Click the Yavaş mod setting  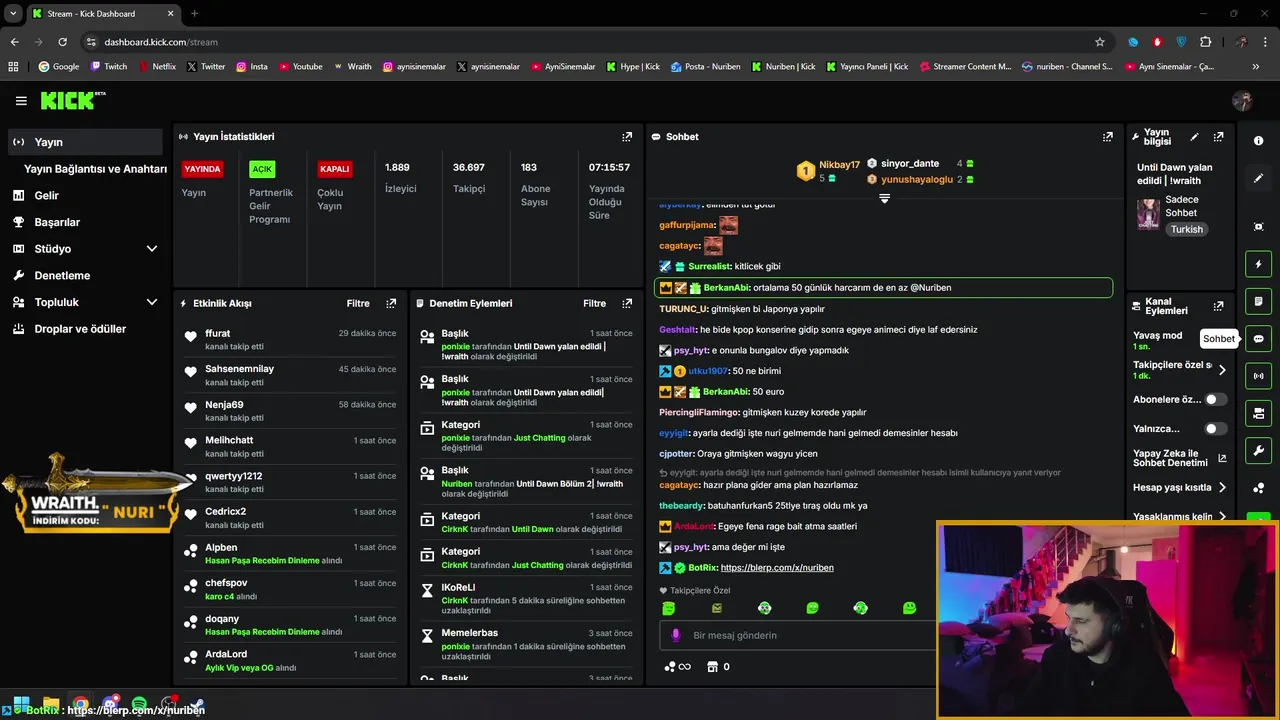tap(1157, 340)
